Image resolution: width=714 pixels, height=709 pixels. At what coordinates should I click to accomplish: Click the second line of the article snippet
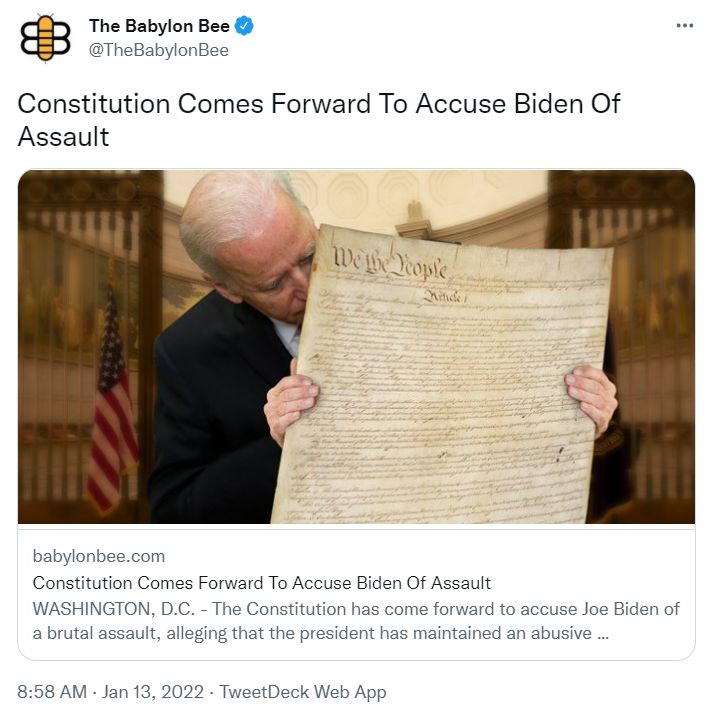(x=321, y=633)
